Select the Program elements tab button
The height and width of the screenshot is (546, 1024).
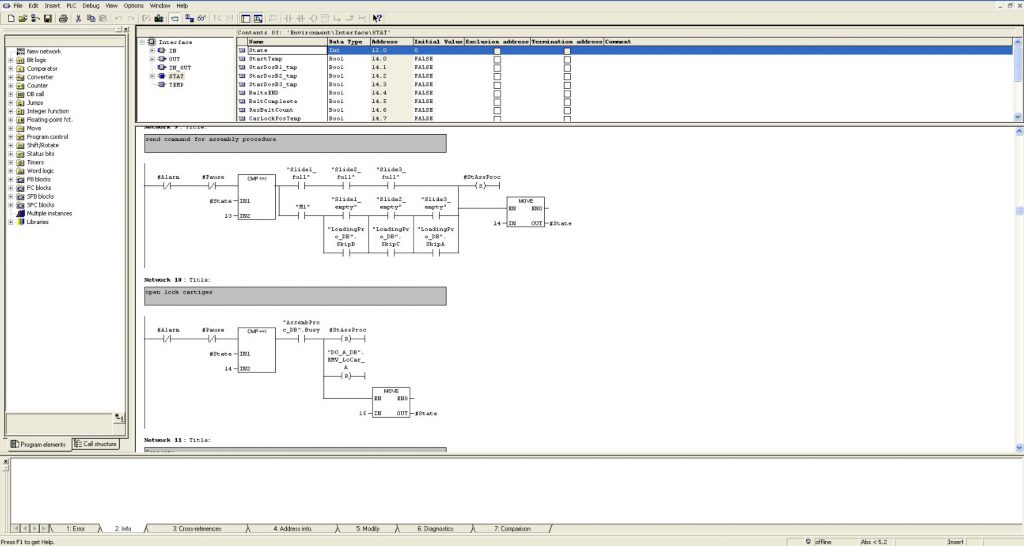point(38,444)
